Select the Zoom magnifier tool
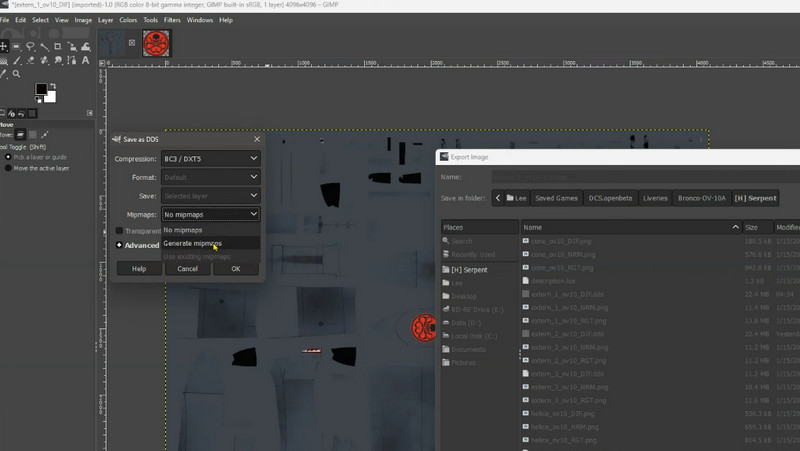Screen dimensions: 800x451 coord(16,74)
